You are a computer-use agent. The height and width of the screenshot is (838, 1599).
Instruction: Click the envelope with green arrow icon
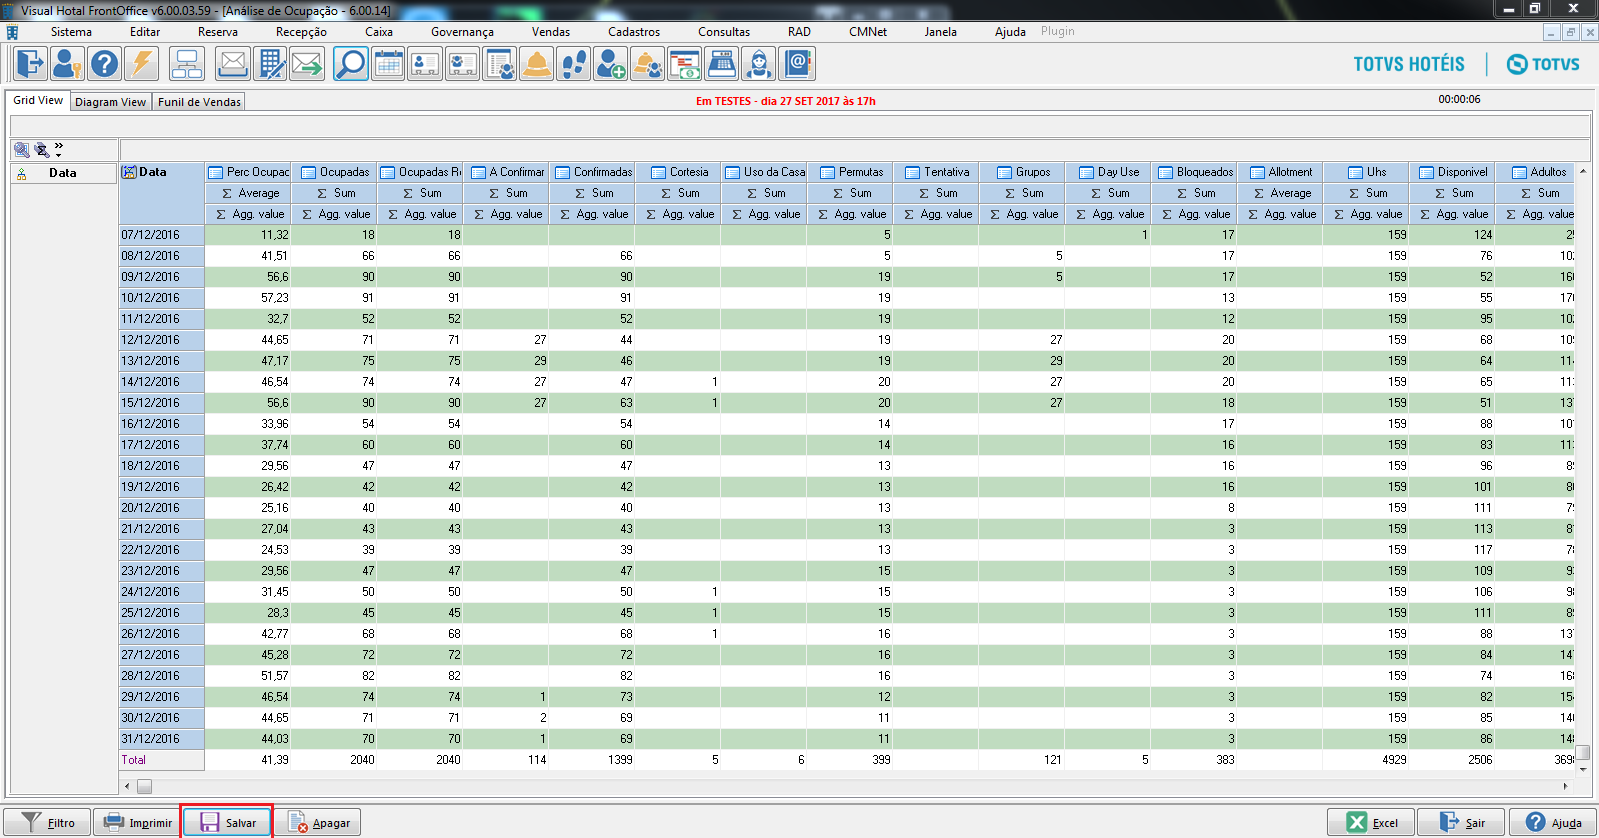307,64
